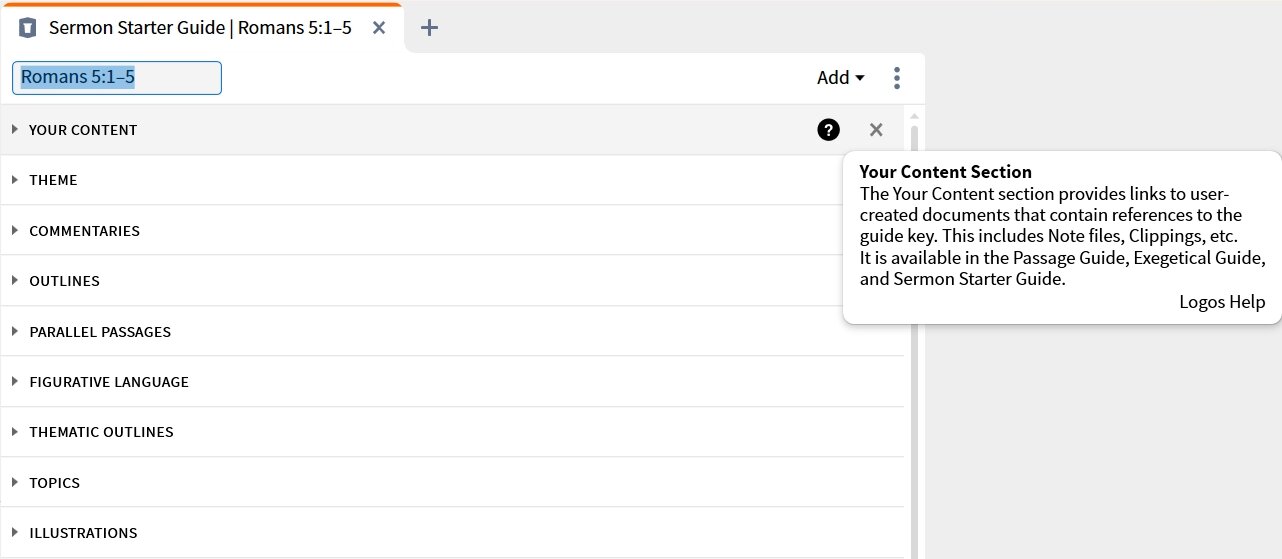Click the COMMENTARIES heading text
This screenshot has height=559, width=1282.
pyautogui.click(x=84, y=231)
